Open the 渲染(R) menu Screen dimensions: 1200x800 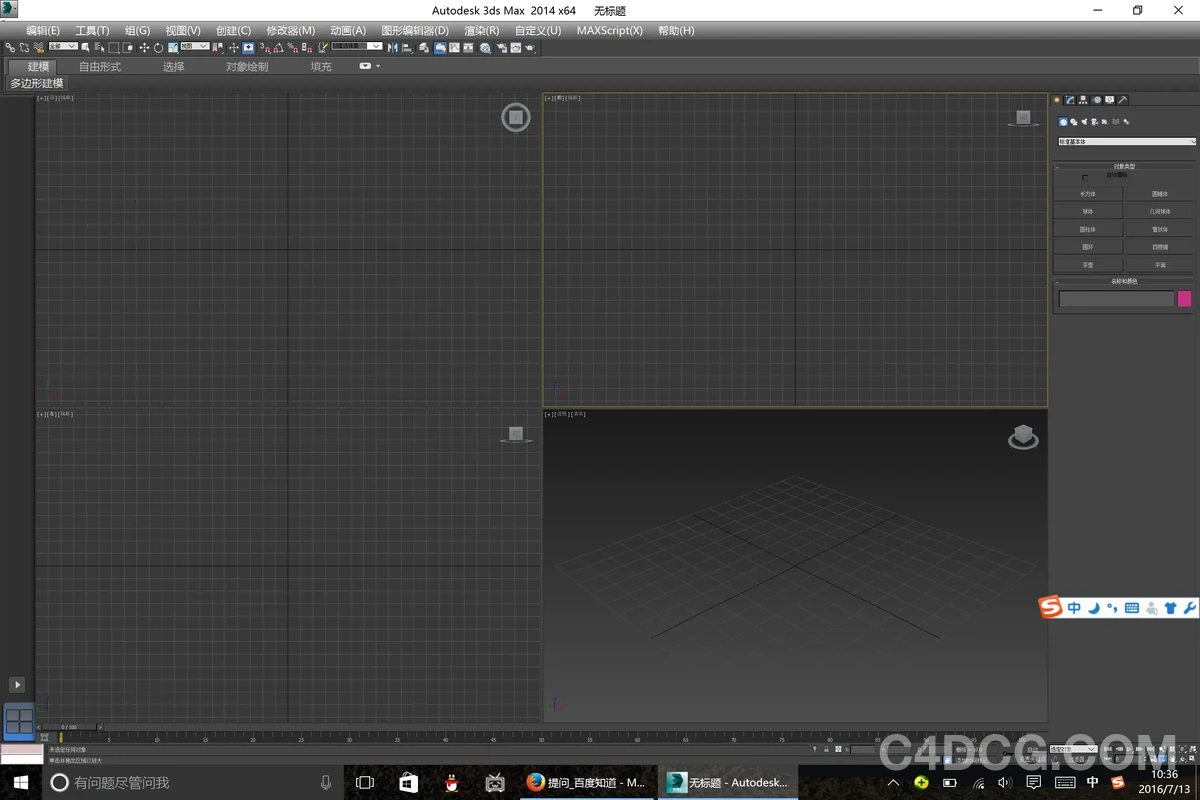click(x=480, y=31)
